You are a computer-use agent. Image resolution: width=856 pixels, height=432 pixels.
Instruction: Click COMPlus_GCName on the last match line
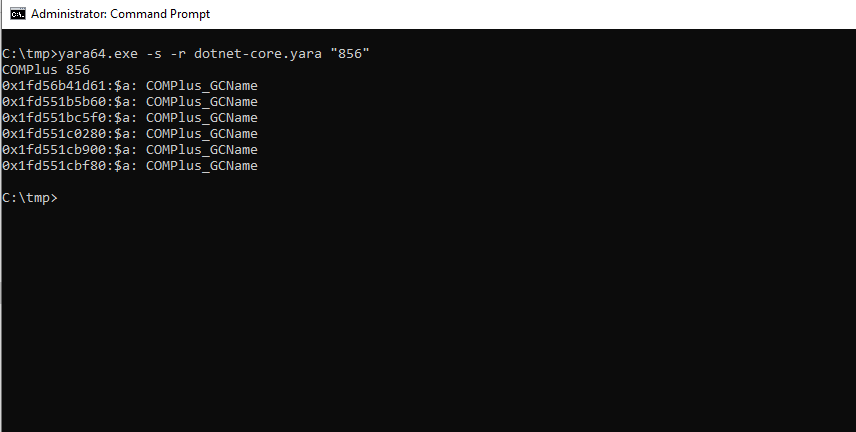(202, 165)
